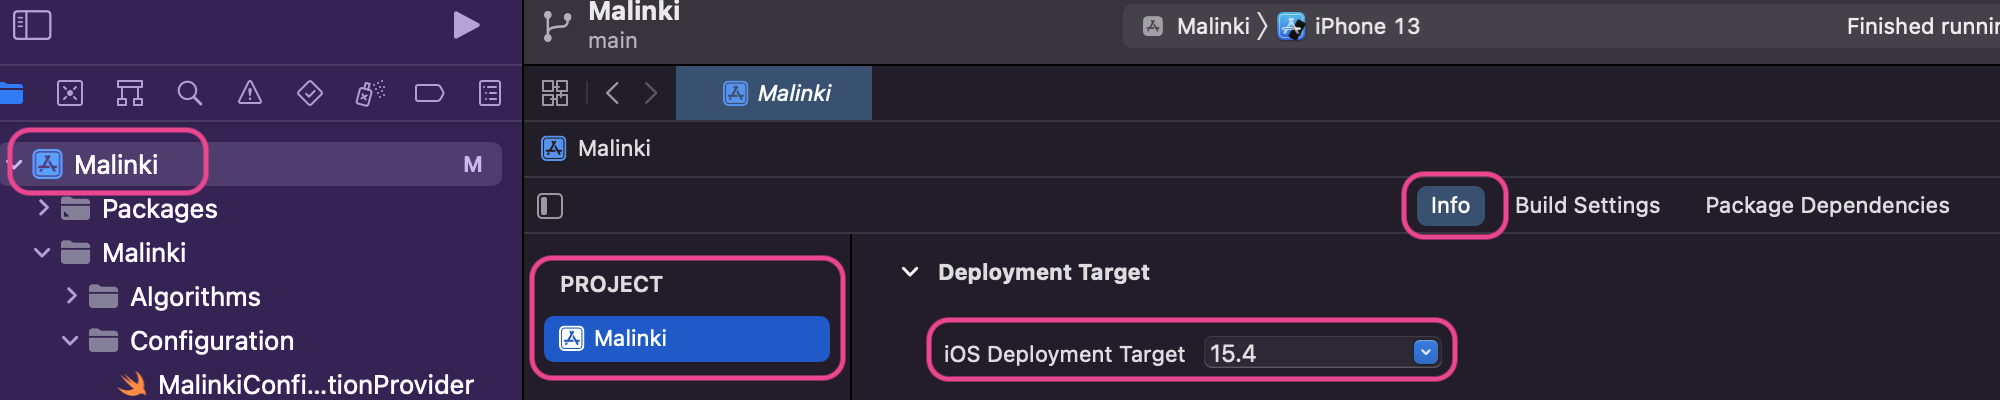Collapse the Malinki folder
This screenshot has height=400, width=2000.
pos(42,253)
